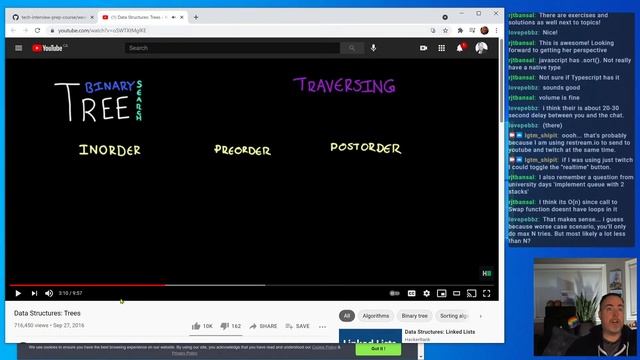The height and width of the screenshot is (360, 640).
Task: Go to the YouTube home logo
Action: pyautogui.click(x=47, y=48)
